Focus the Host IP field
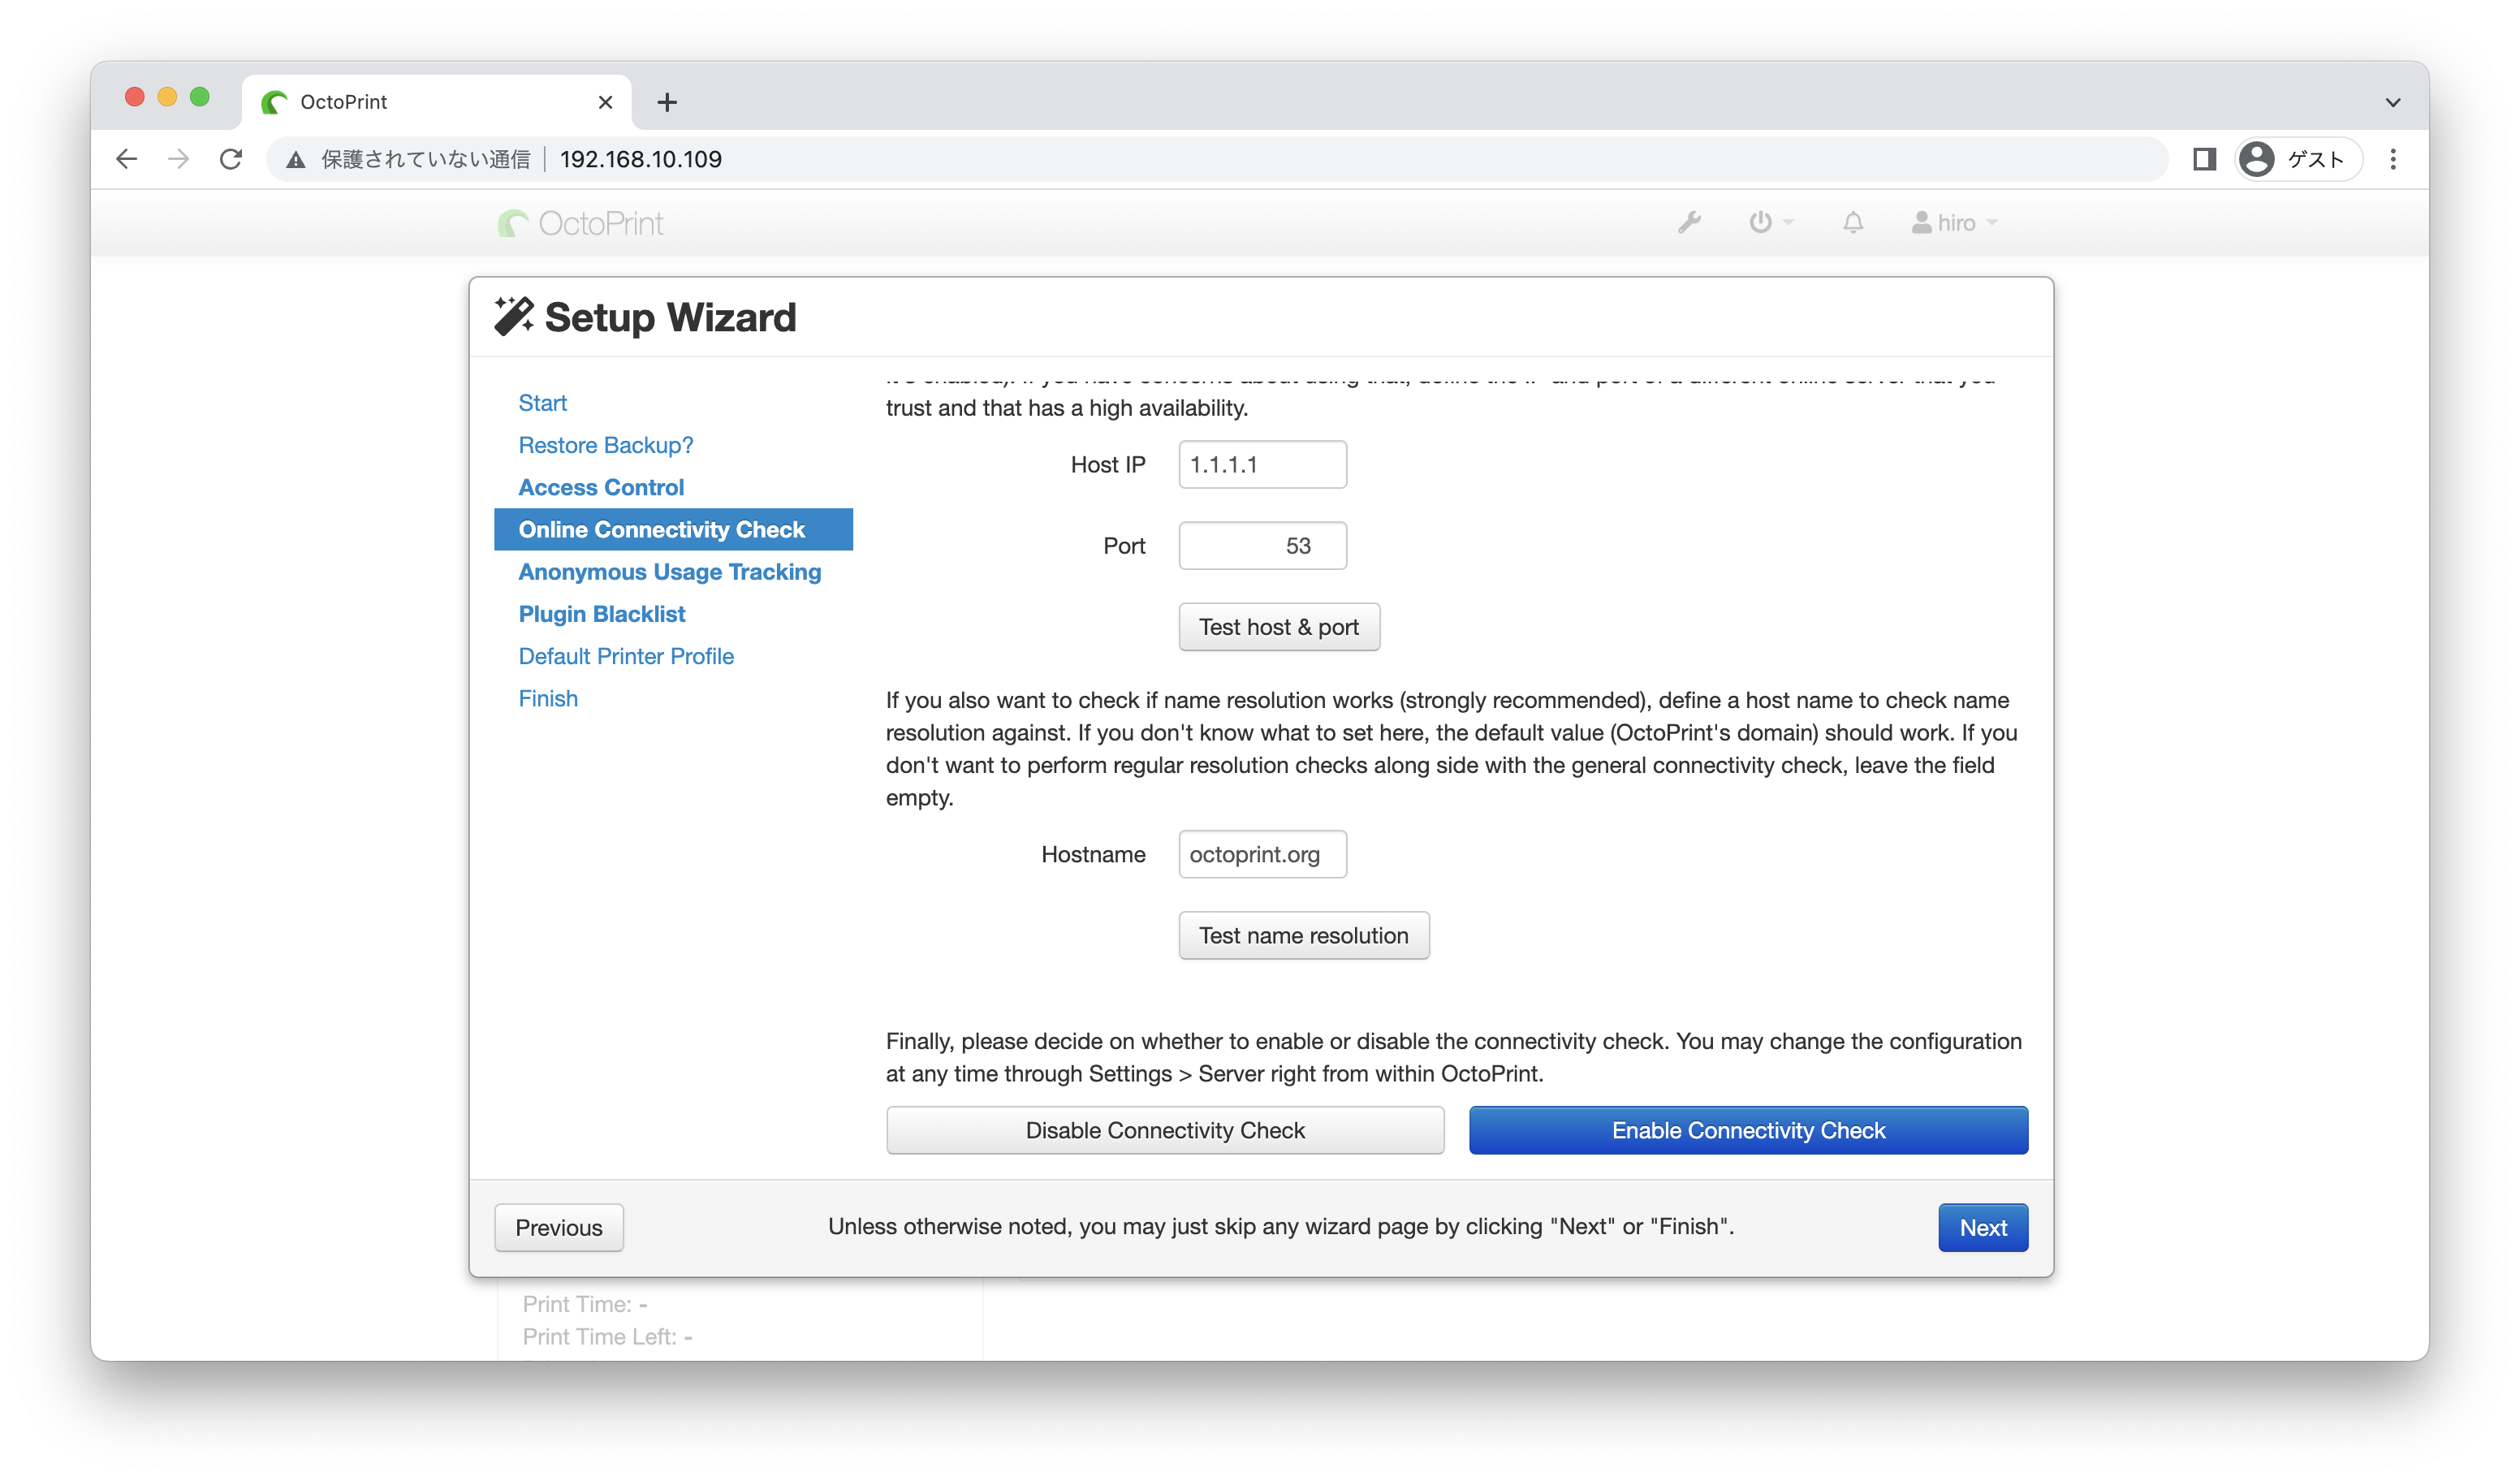Screen dimensions: 2520x1481 tap(1262, 465)
